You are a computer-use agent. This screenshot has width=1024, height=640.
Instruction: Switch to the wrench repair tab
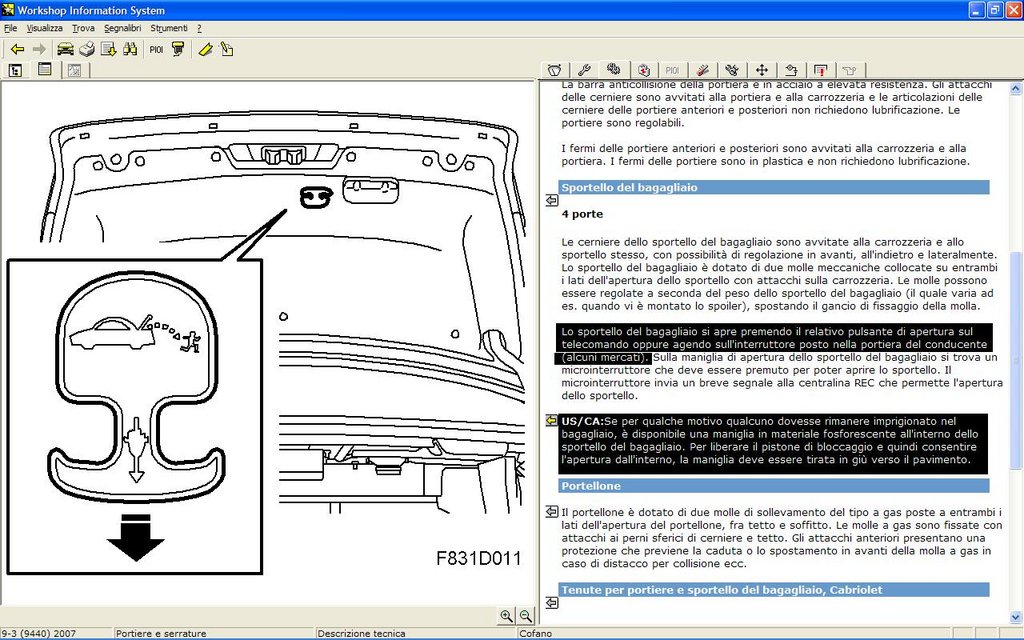click(x=584, y=70)
